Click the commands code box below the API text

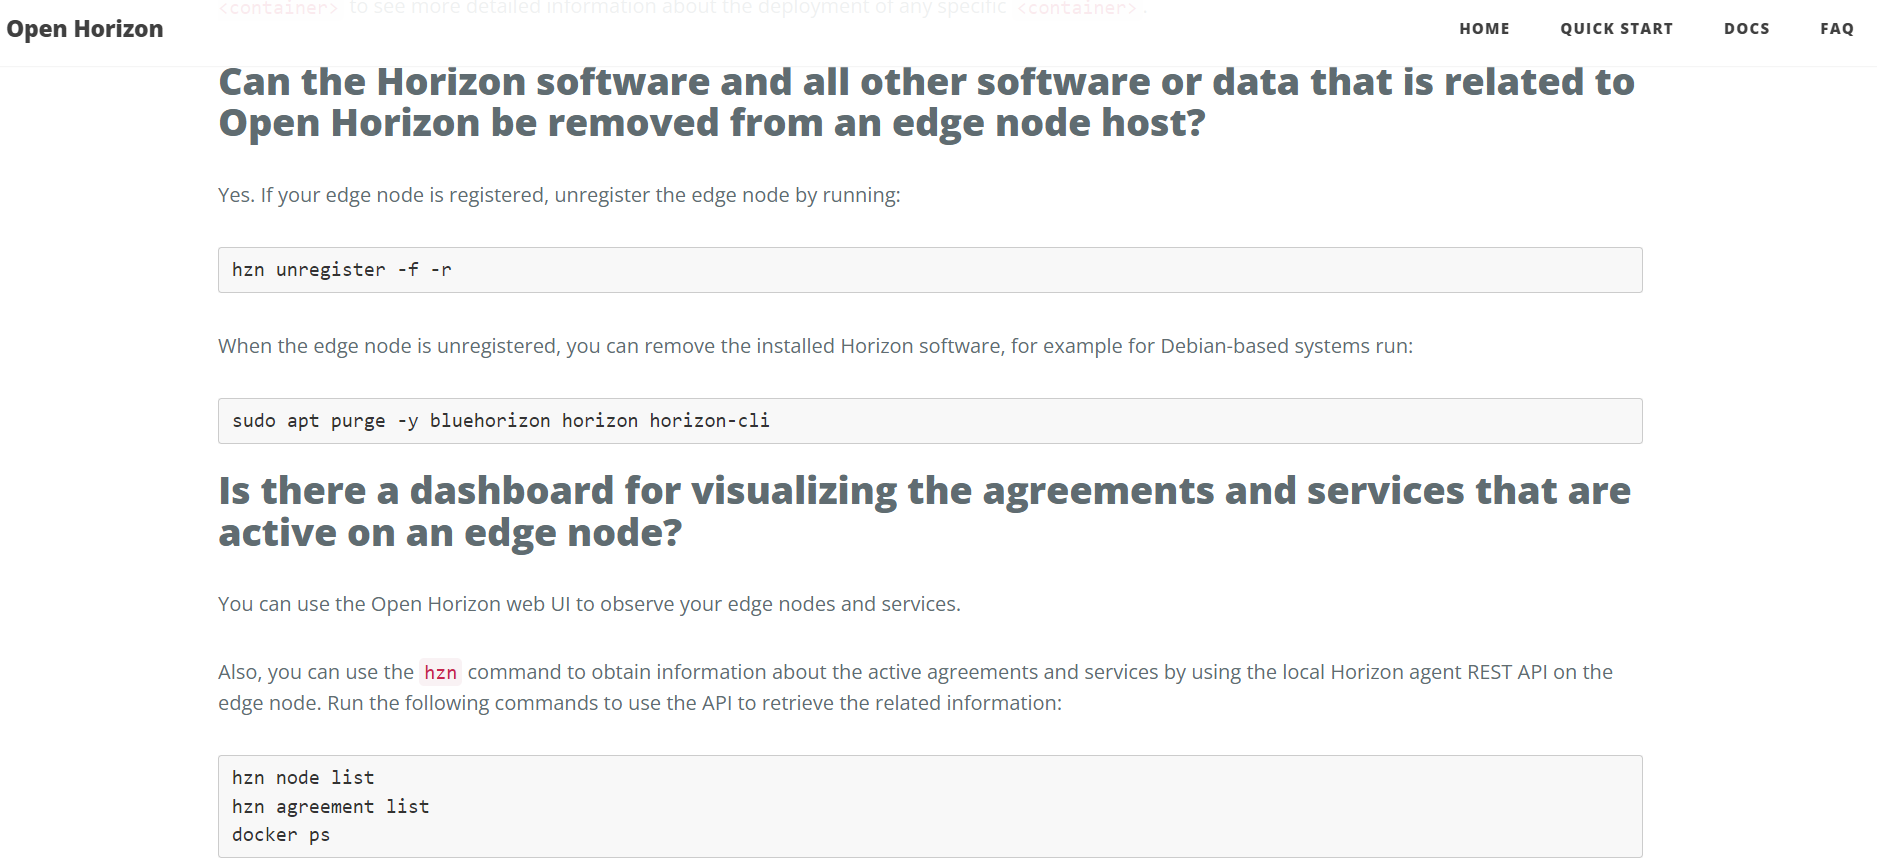tap(929, 806)
